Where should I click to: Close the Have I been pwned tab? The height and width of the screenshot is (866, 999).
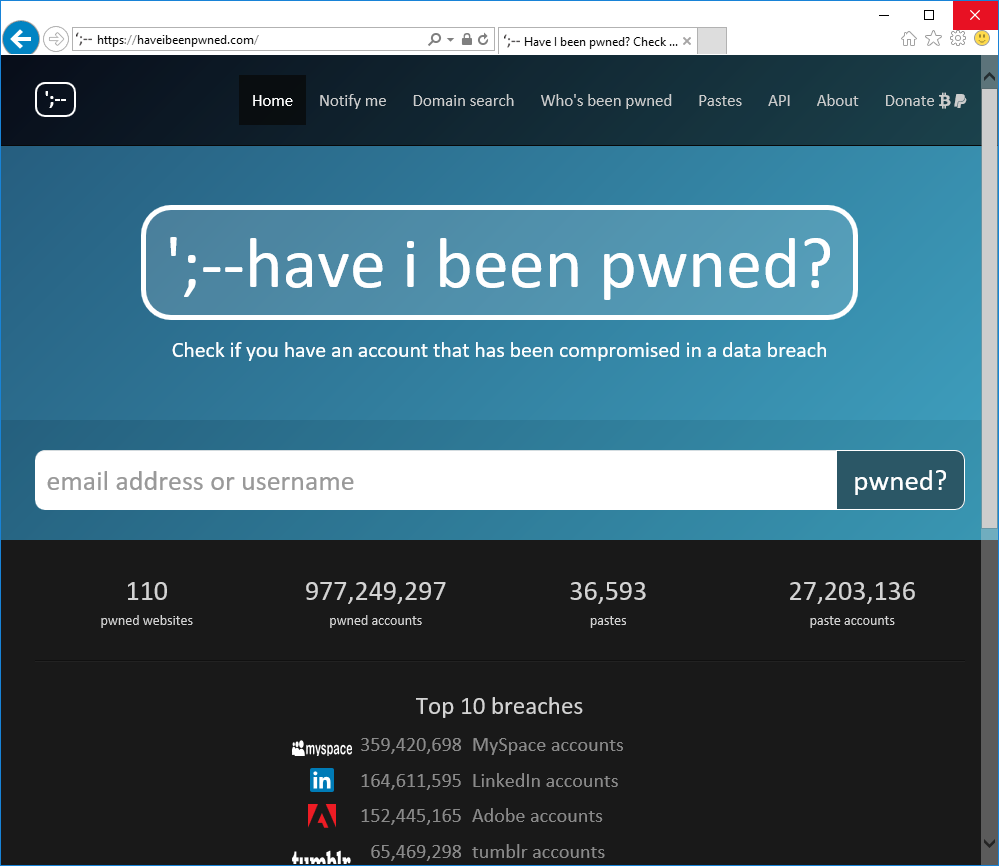click(687, 41)
